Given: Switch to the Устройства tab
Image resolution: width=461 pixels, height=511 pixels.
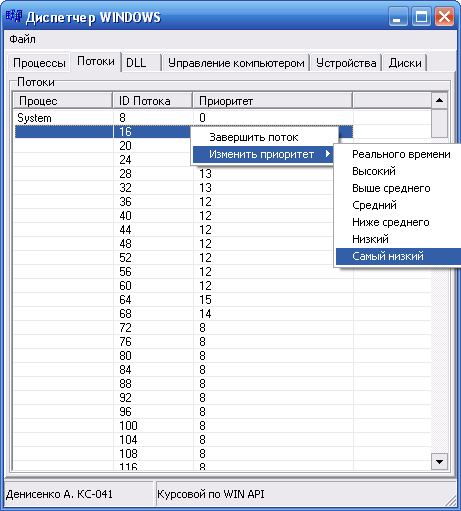Looking at the screenshot, I should tap(346, 63).
